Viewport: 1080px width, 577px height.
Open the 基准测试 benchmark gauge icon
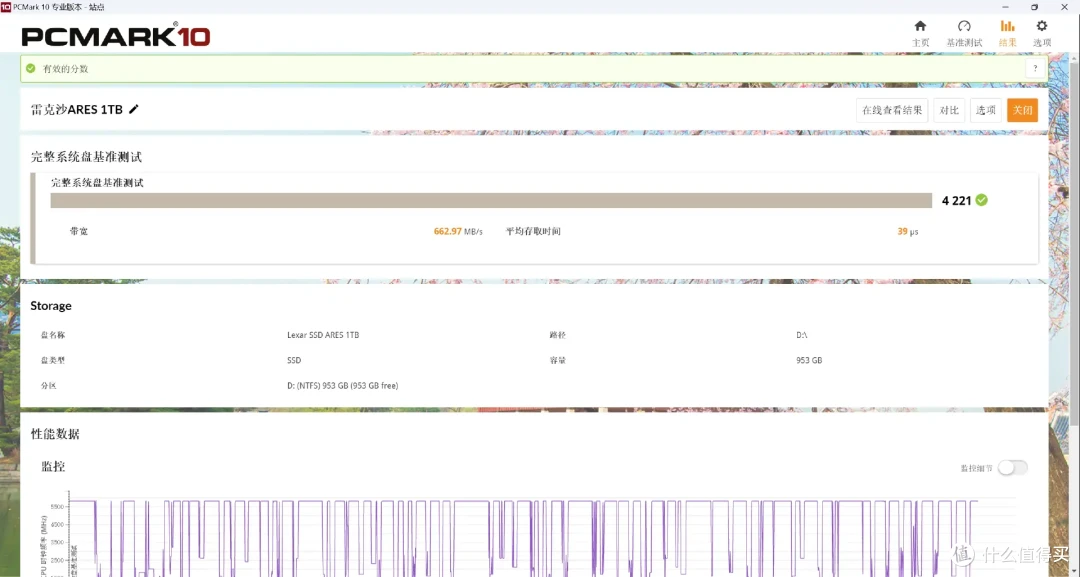[964, 26]
